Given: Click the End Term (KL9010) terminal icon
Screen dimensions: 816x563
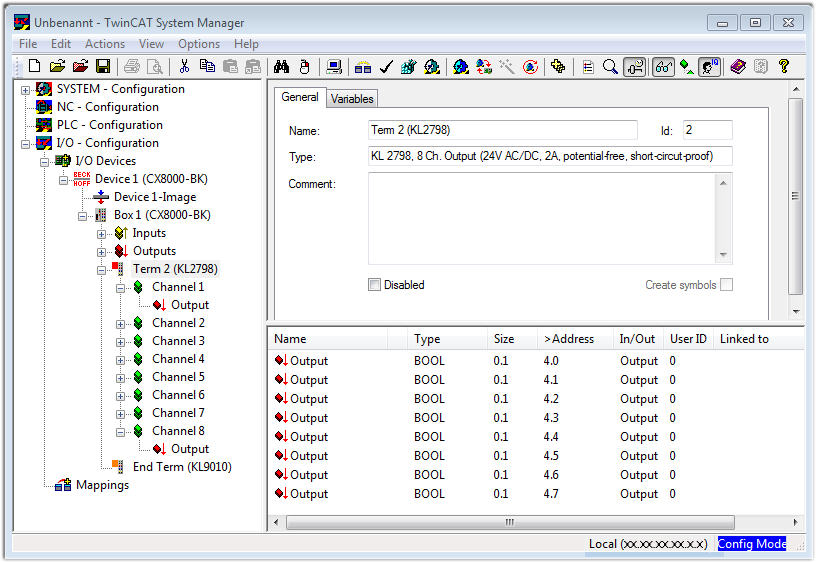Looking at the screenshot, I should (x=118, y=466).
